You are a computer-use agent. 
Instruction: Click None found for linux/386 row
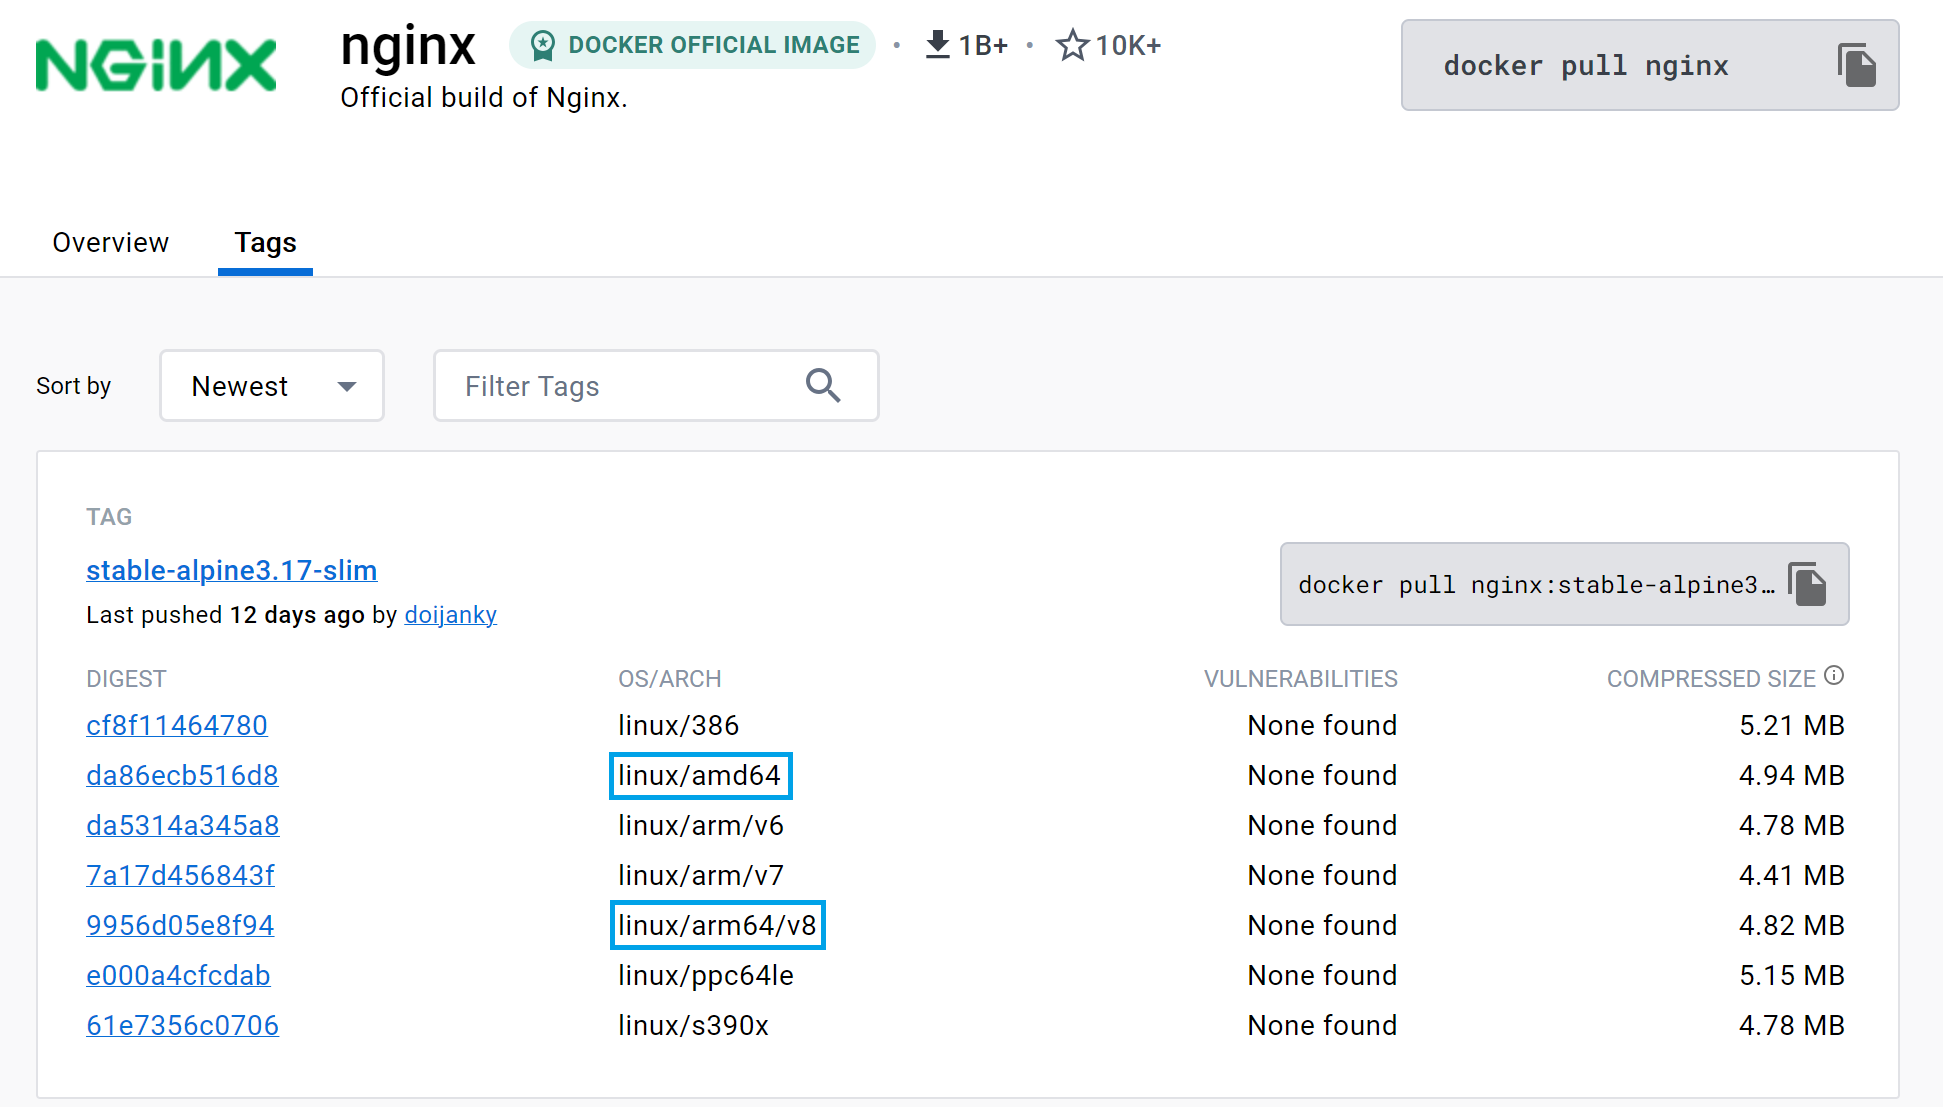(x=1322, y=725)
